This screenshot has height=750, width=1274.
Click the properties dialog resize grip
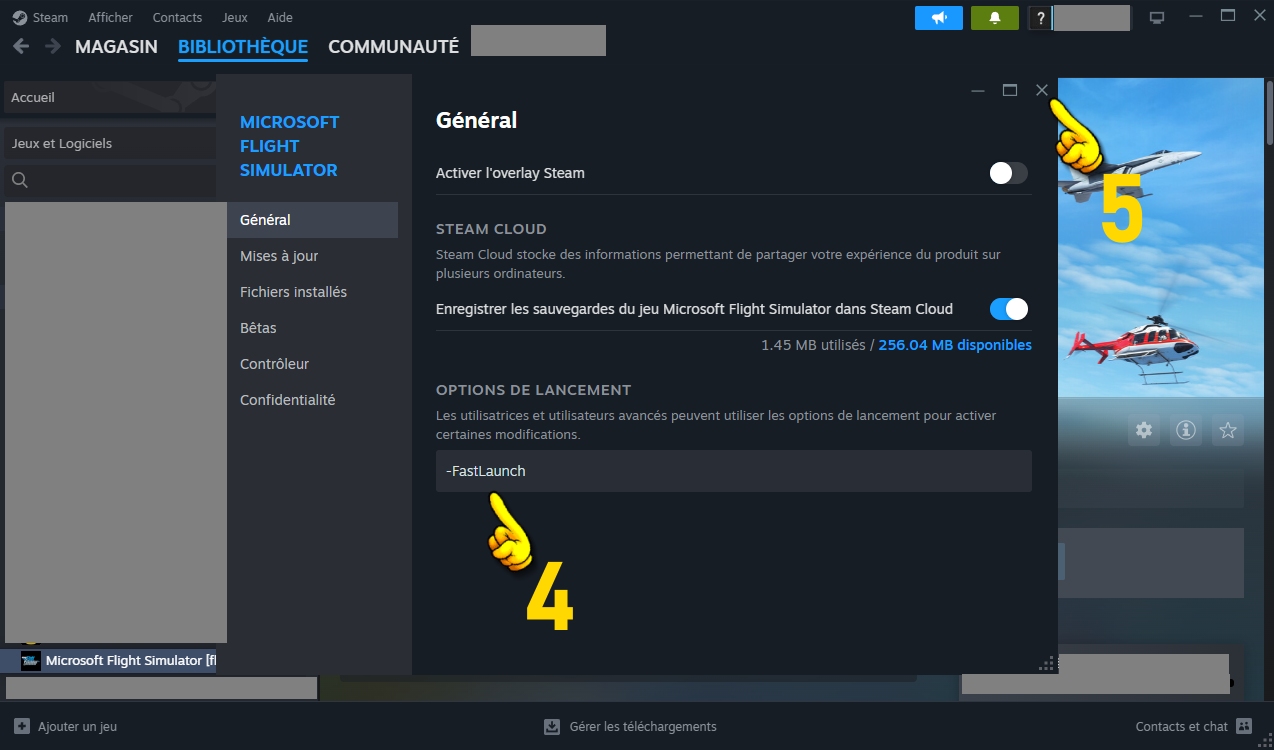[x=1048, y=664]
